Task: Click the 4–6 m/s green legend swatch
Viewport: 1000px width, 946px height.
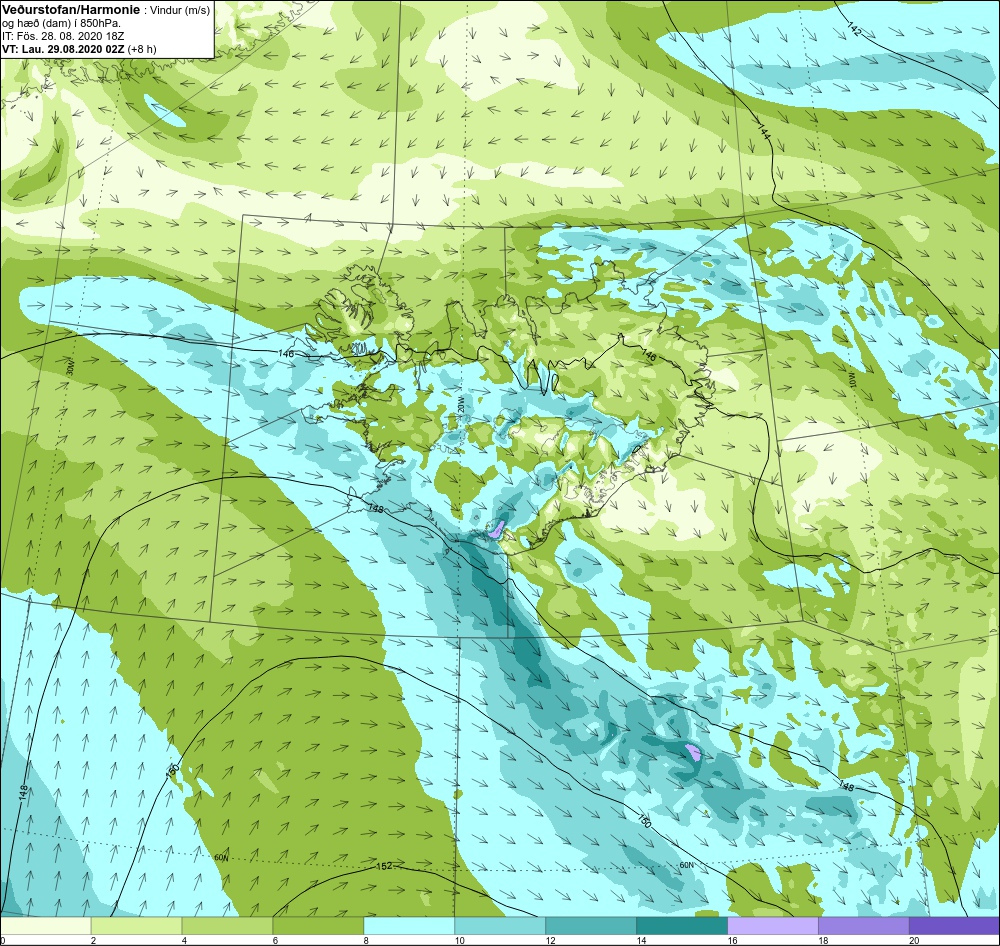Action: click(x=227, y=925)
